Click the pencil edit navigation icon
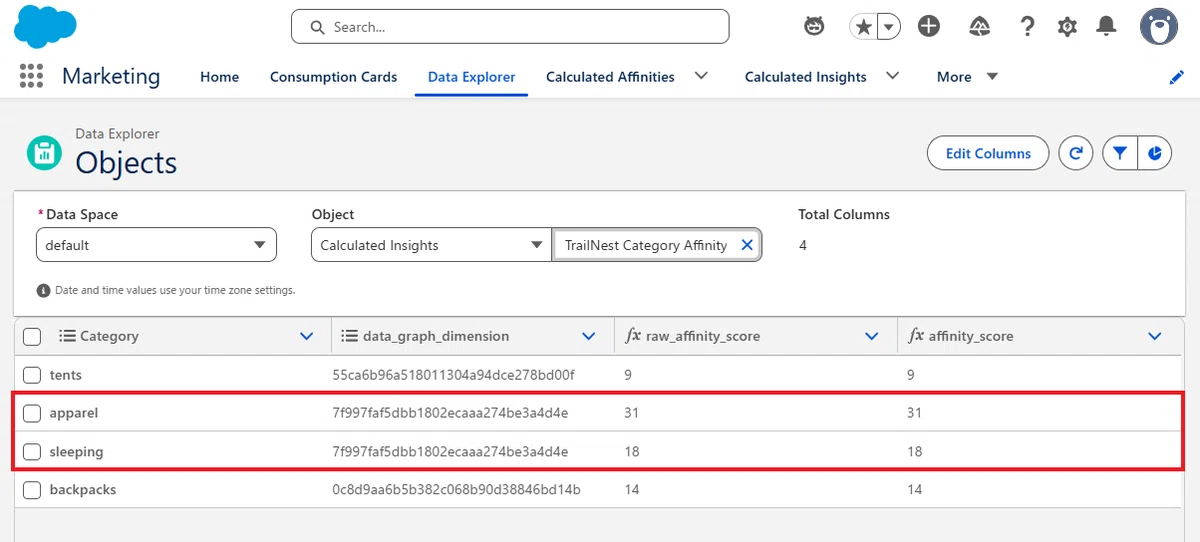This screenshot has height=542, width=1200. [x=1177, y=77]
